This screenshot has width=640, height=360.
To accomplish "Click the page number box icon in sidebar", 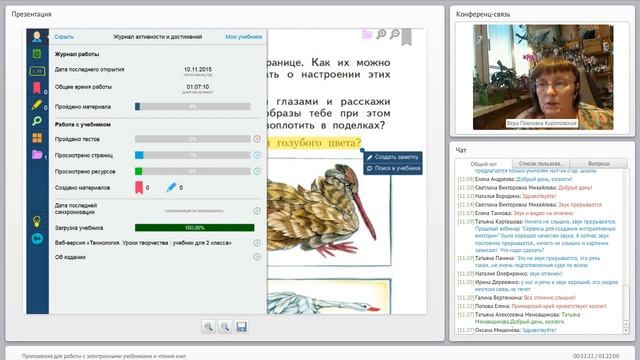I will 37,71.
